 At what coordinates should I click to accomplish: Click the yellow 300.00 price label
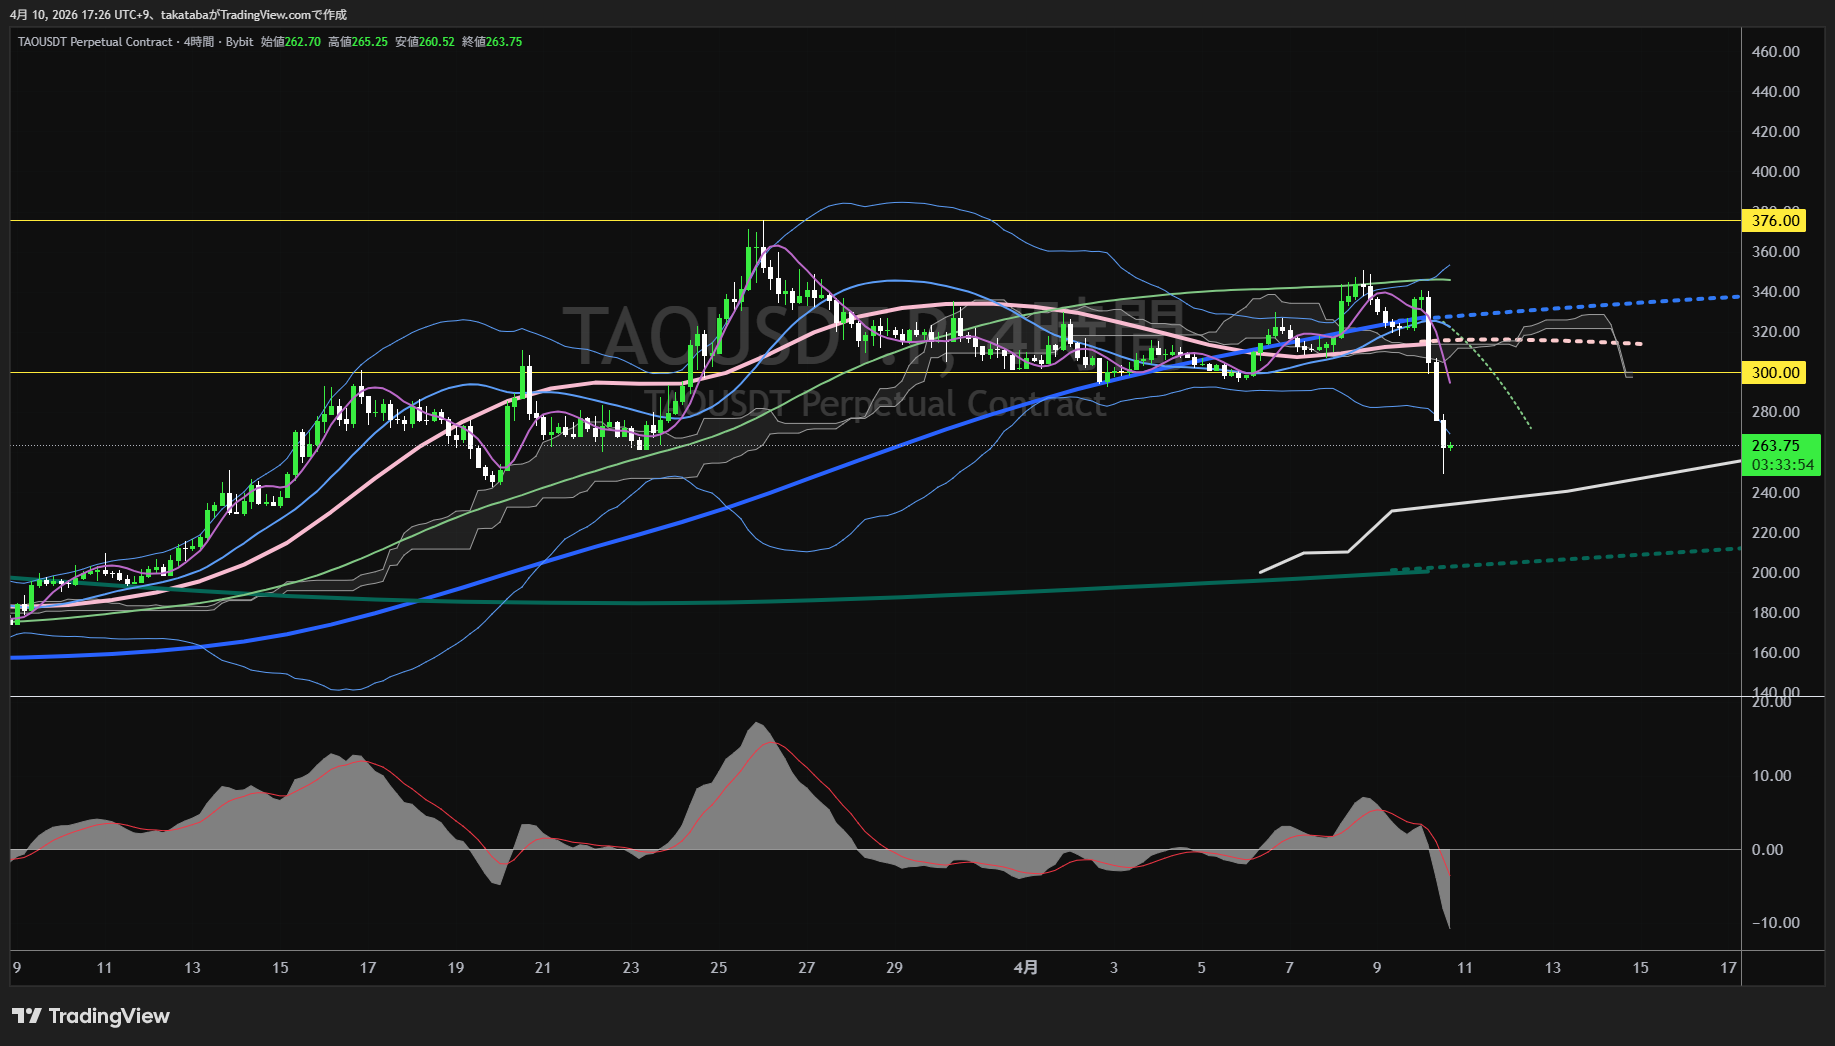(x=1775, y=373)
